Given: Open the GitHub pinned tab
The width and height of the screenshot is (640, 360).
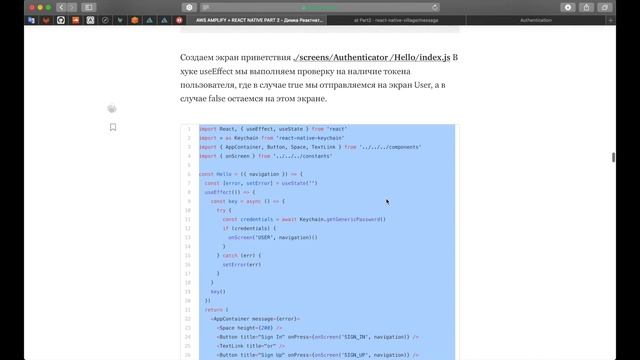Looking at the screenshot, I should coord(61,20).
